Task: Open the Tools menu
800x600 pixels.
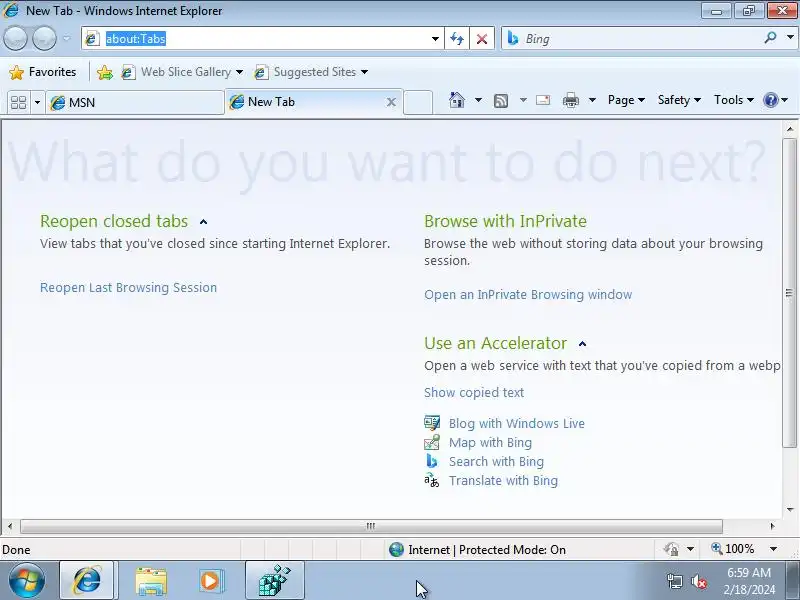Action: [734, 100]
